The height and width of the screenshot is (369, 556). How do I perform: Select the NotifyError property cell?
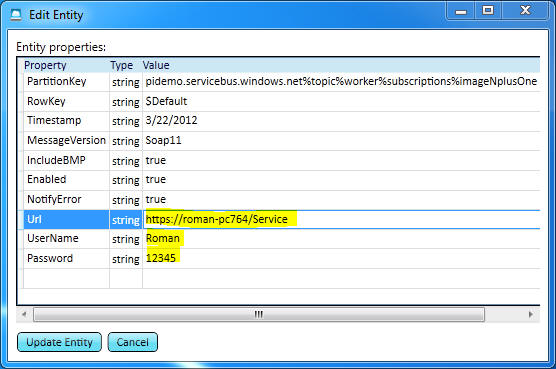point(66,200)
